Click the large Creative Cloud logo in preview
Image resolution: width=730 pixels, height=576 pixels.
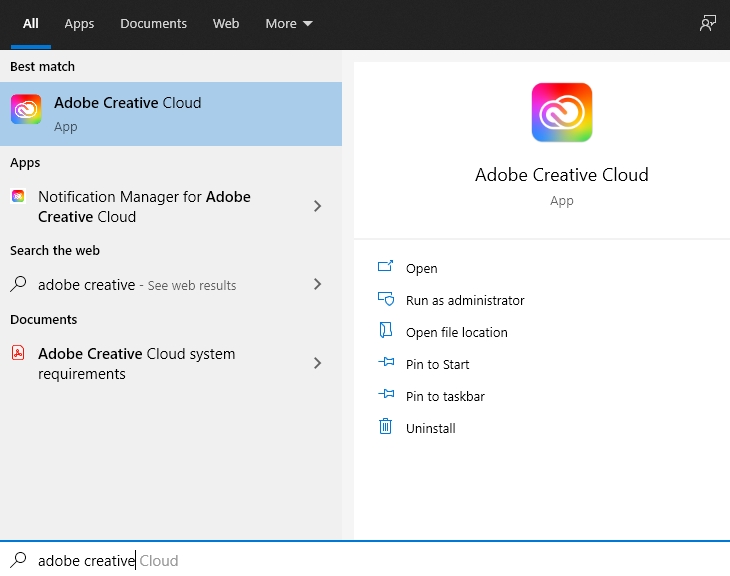tap(561, 113)
